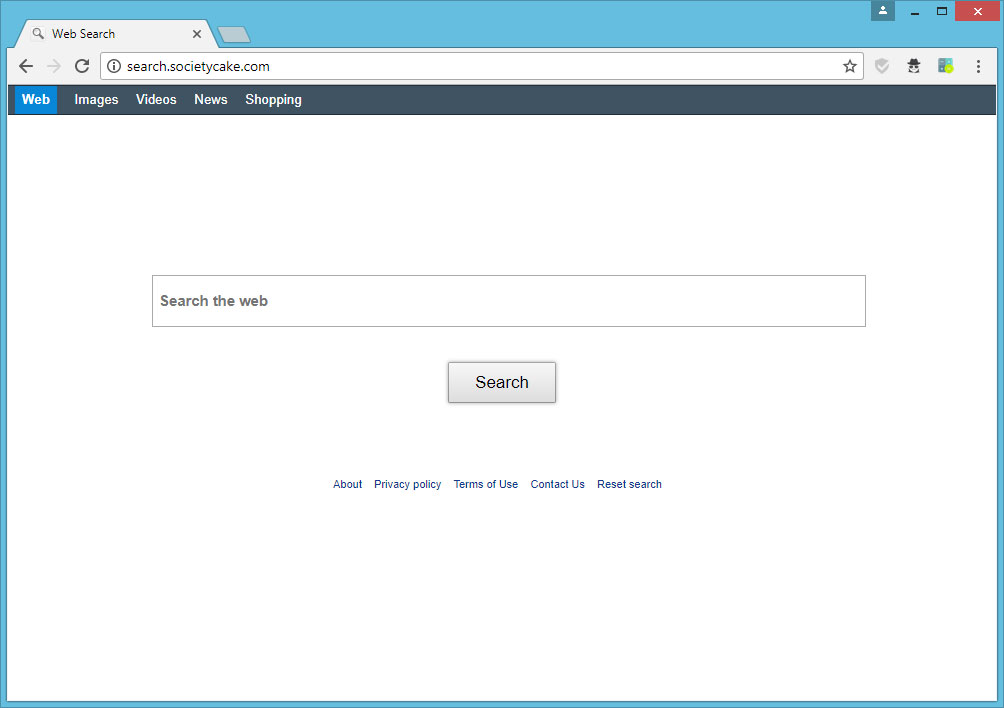Open Chrome's three-dot menu
This screenshot has width=1004, height=708.
[x=977, y=66]
